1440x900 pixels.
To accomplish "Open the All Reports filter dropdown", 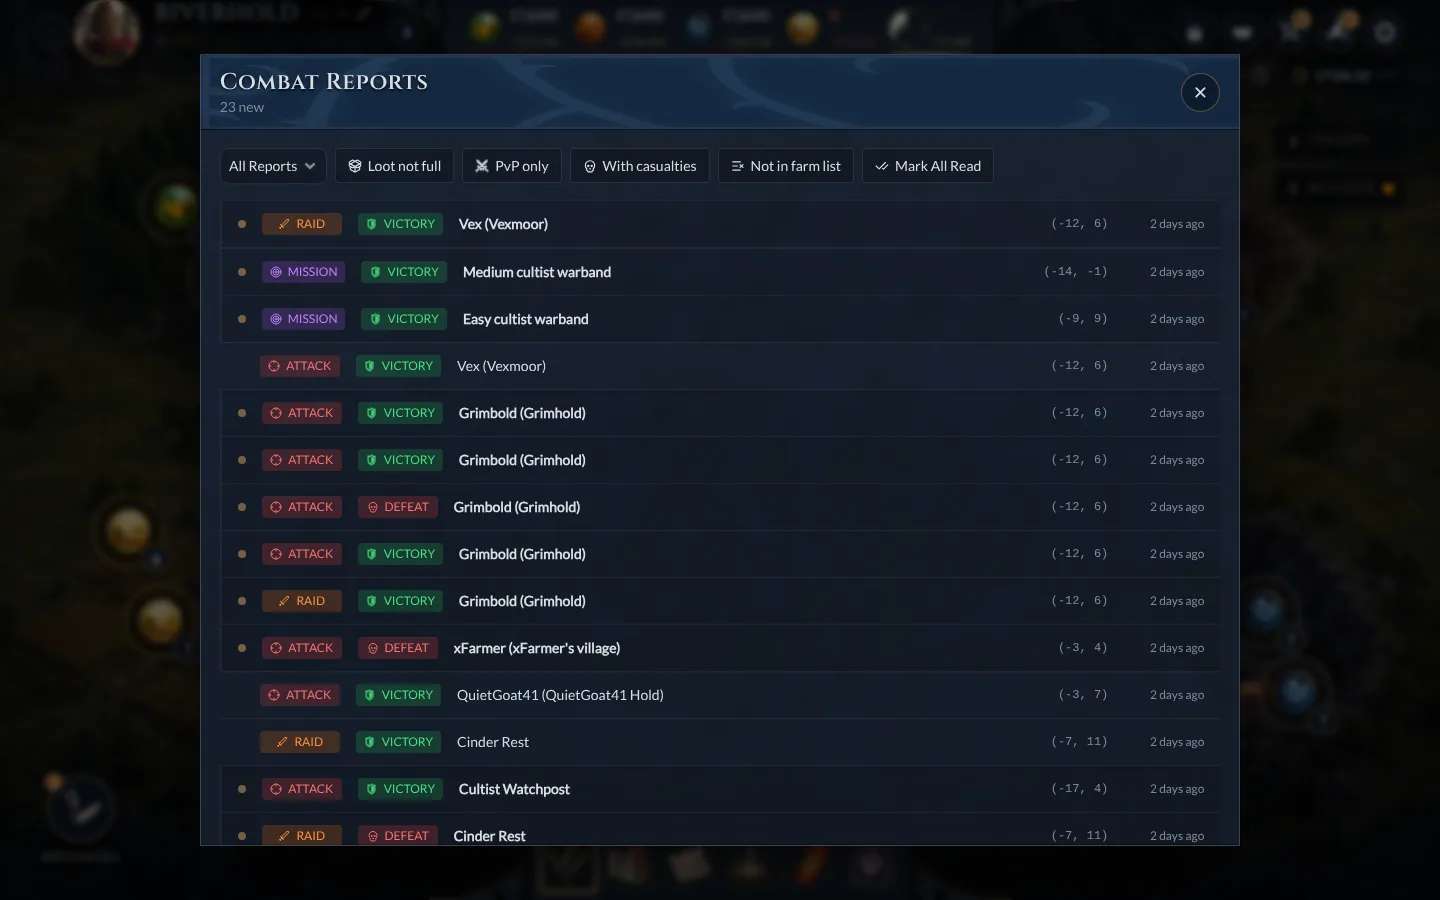I will click(x=272, y=166).
